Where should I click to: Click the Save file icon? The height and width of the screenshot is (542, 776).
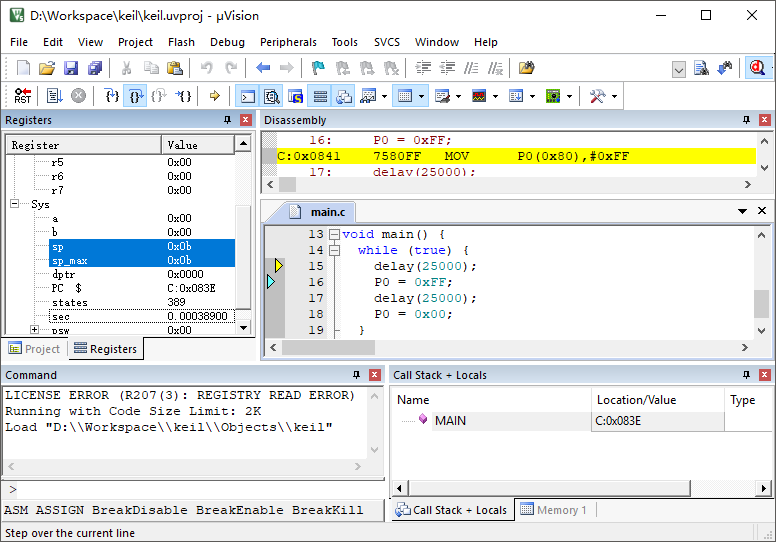point(71,68)
